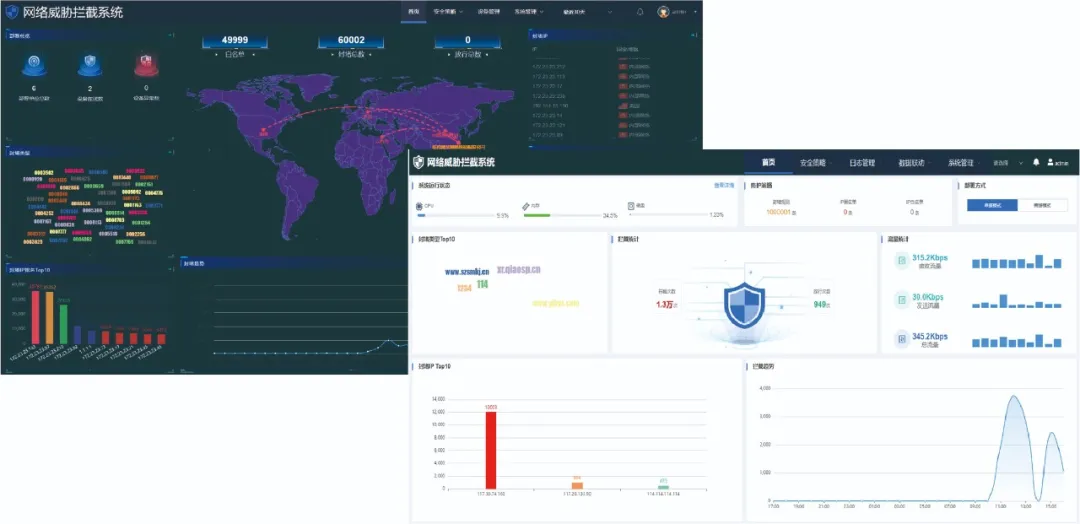1080x524 pixels.
Task: Select the highlighted blue deployment mode button
Action: 989,204
